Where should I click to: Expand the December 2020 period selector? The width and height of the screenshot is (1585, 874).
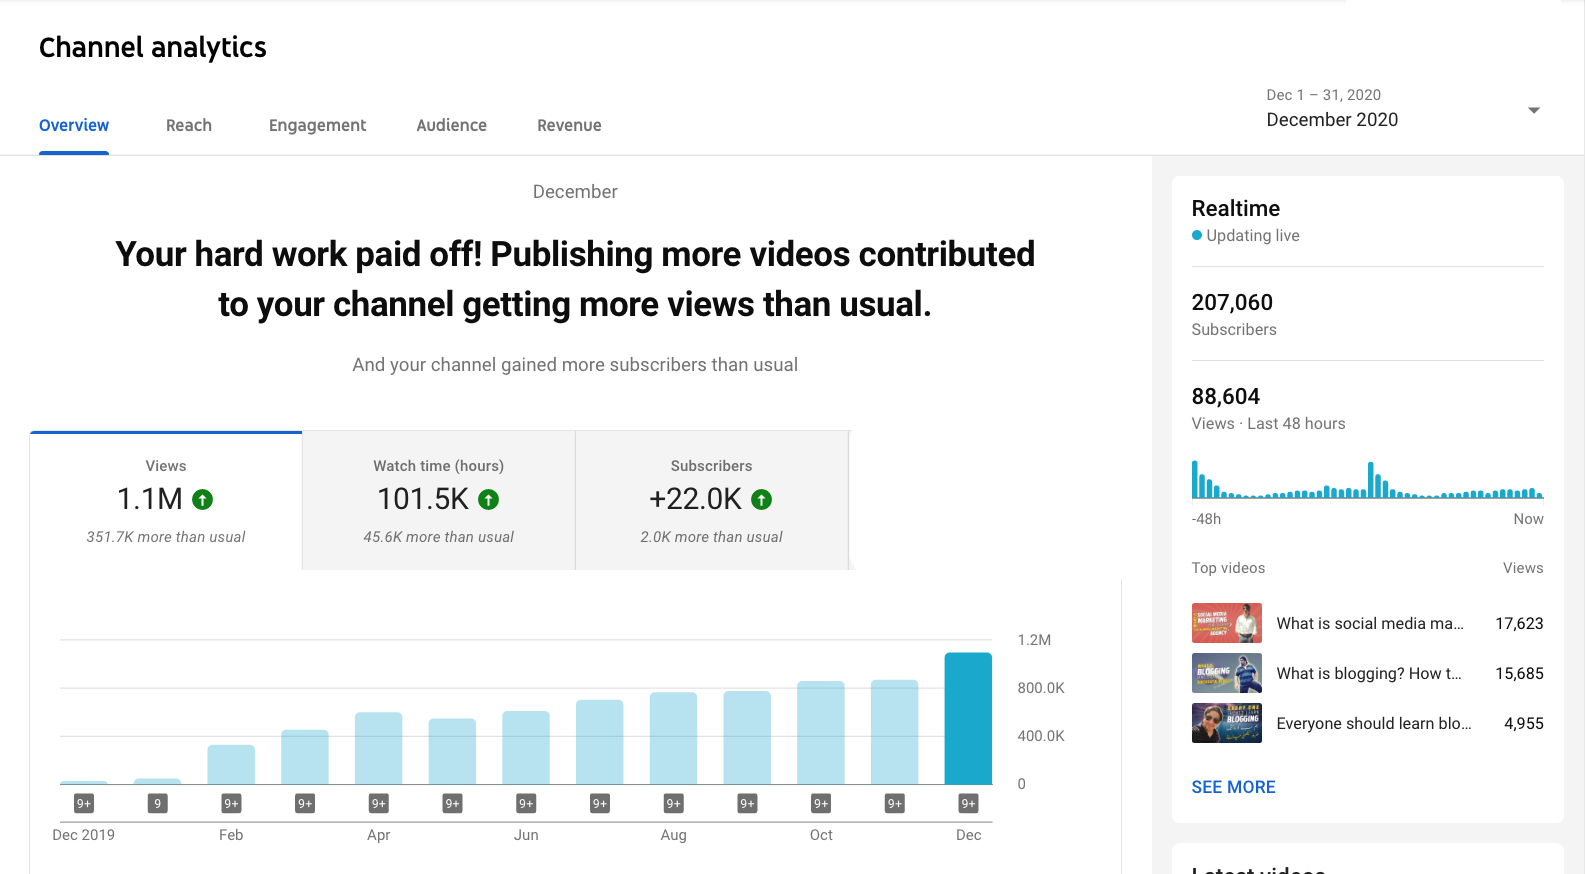click(x=1332, y=120)
